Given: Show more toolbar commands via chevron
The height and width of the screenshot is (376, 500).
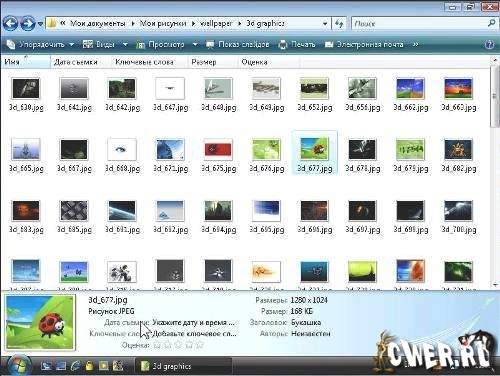Looking at the screenshot, I should pyautogui.click(x=415, y=44).
